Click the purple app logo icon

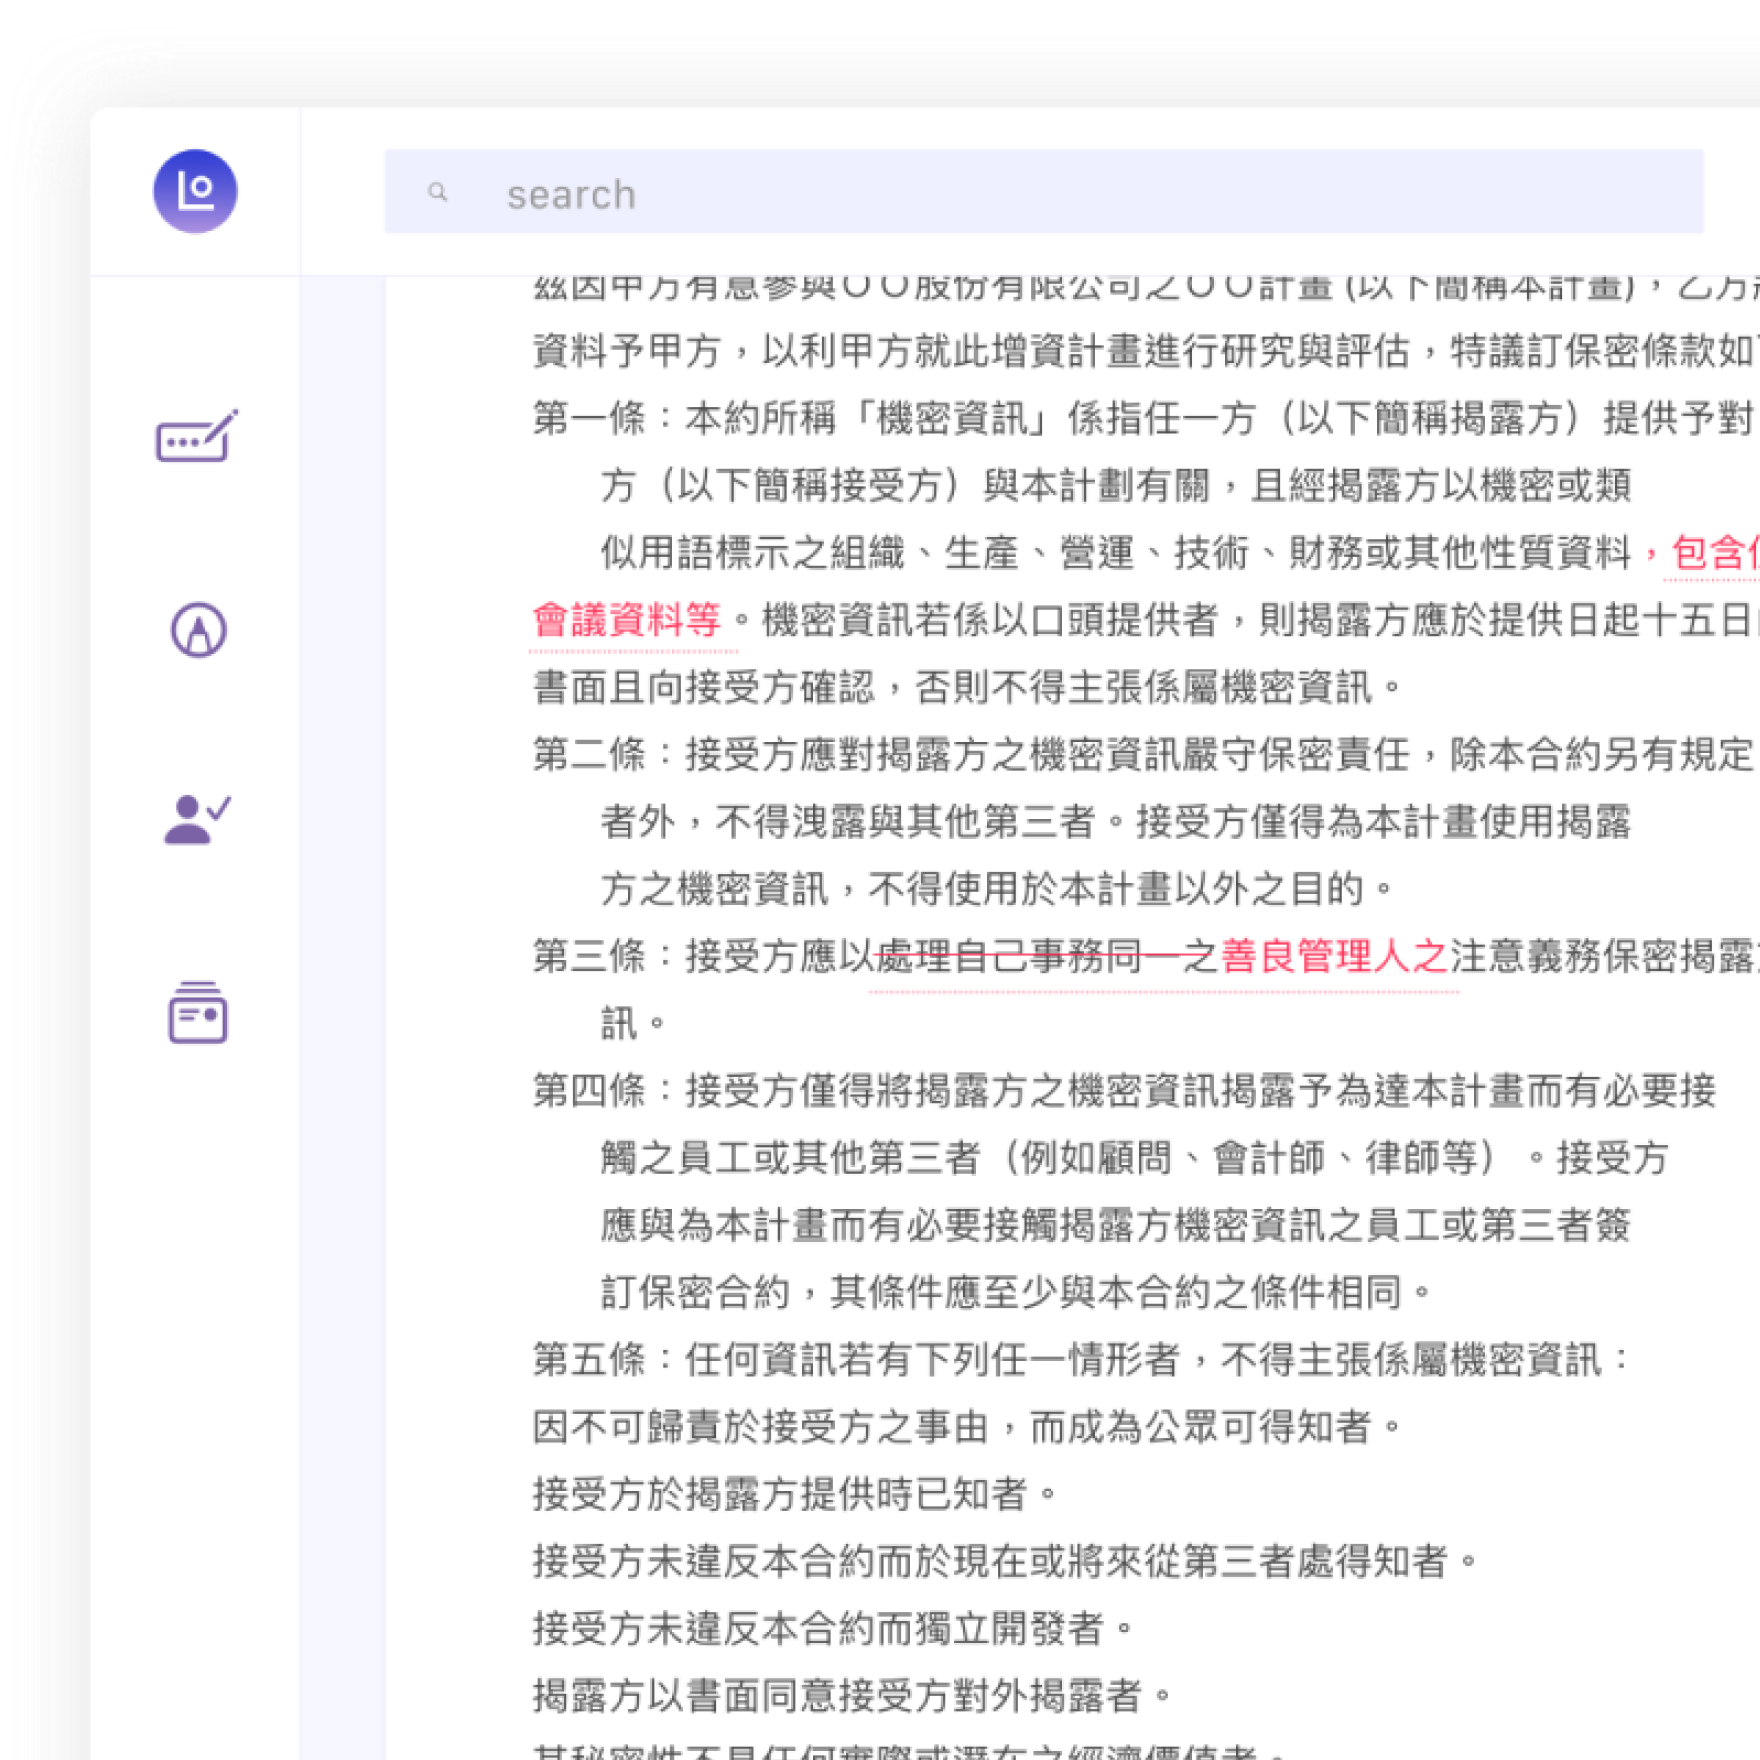[x=195, y=191]
